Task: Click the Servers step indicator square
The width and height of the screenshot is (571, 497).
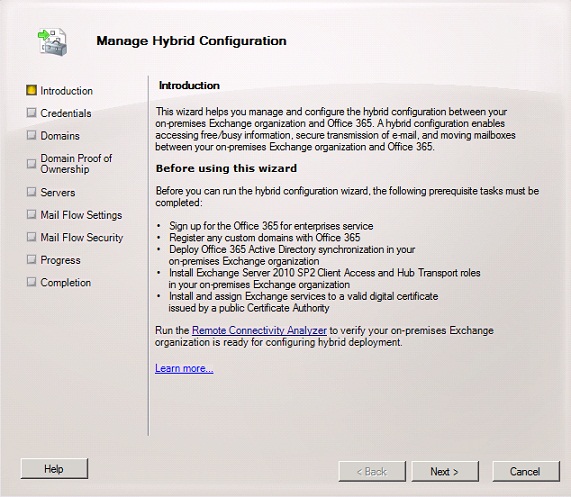Action: (x=31, y=192)
